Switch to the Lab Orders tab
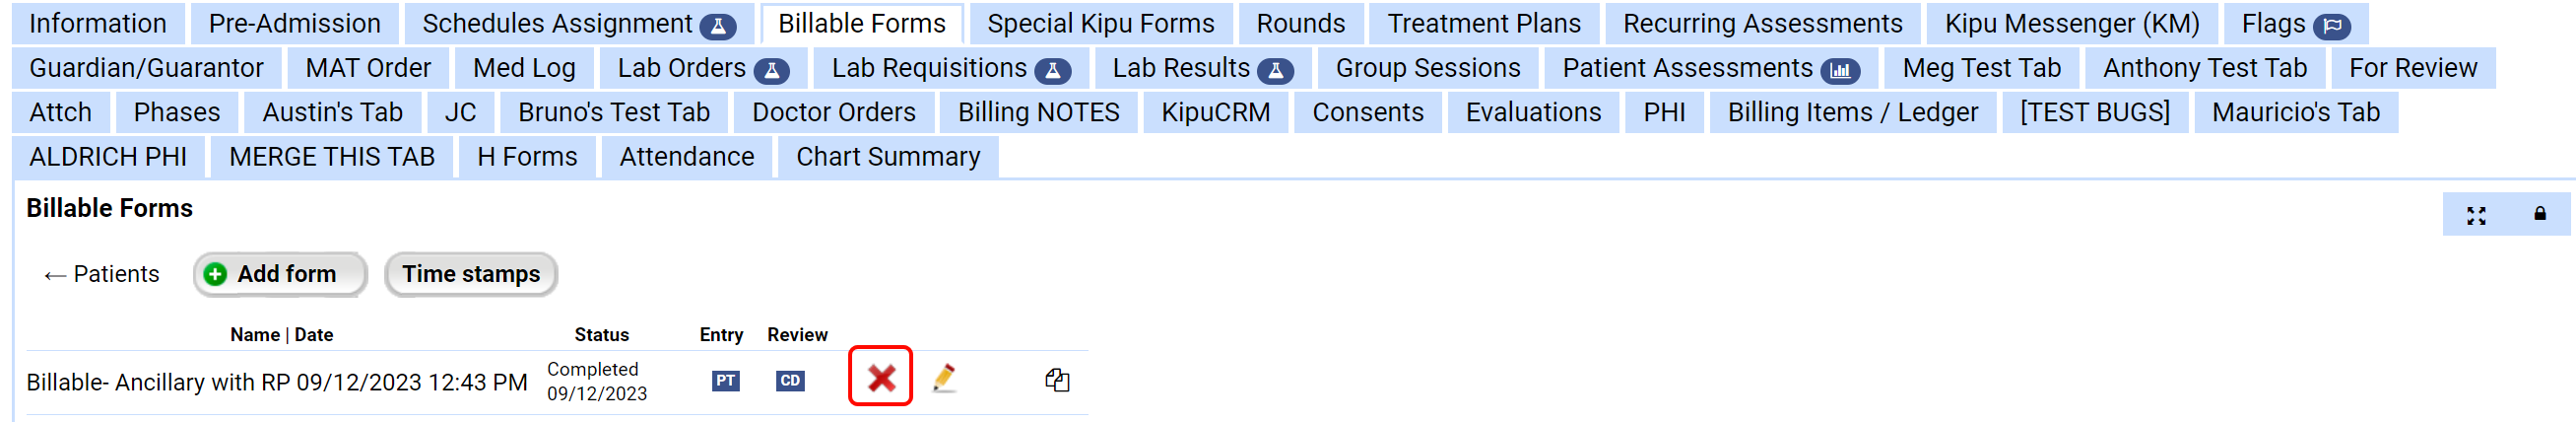This screenshot has width=2576, height=422. [702, 68]
